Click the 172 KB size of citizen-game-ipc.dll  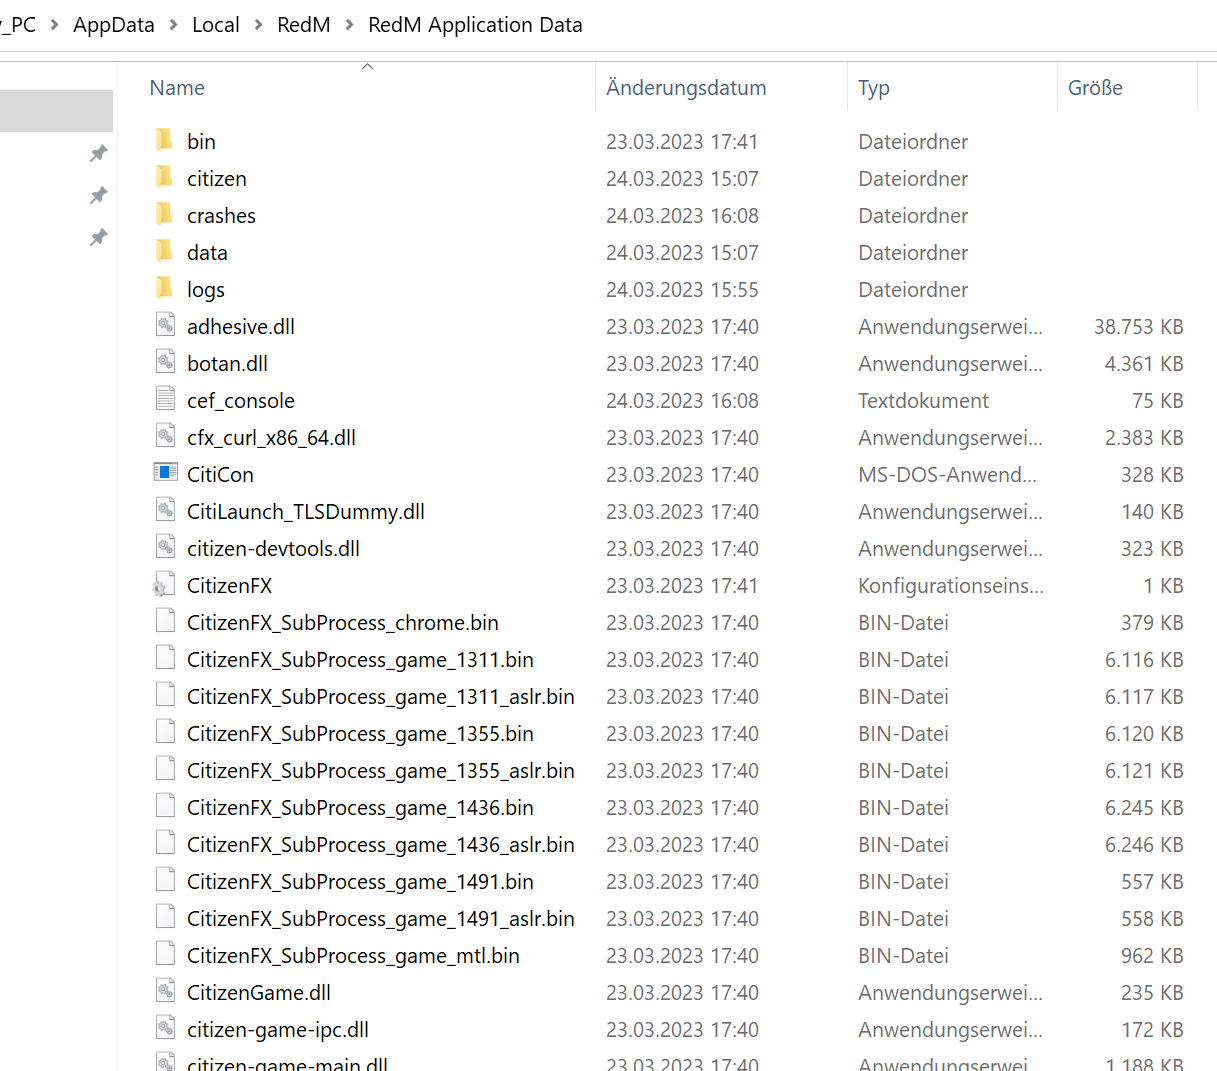pos(1152,1029)
